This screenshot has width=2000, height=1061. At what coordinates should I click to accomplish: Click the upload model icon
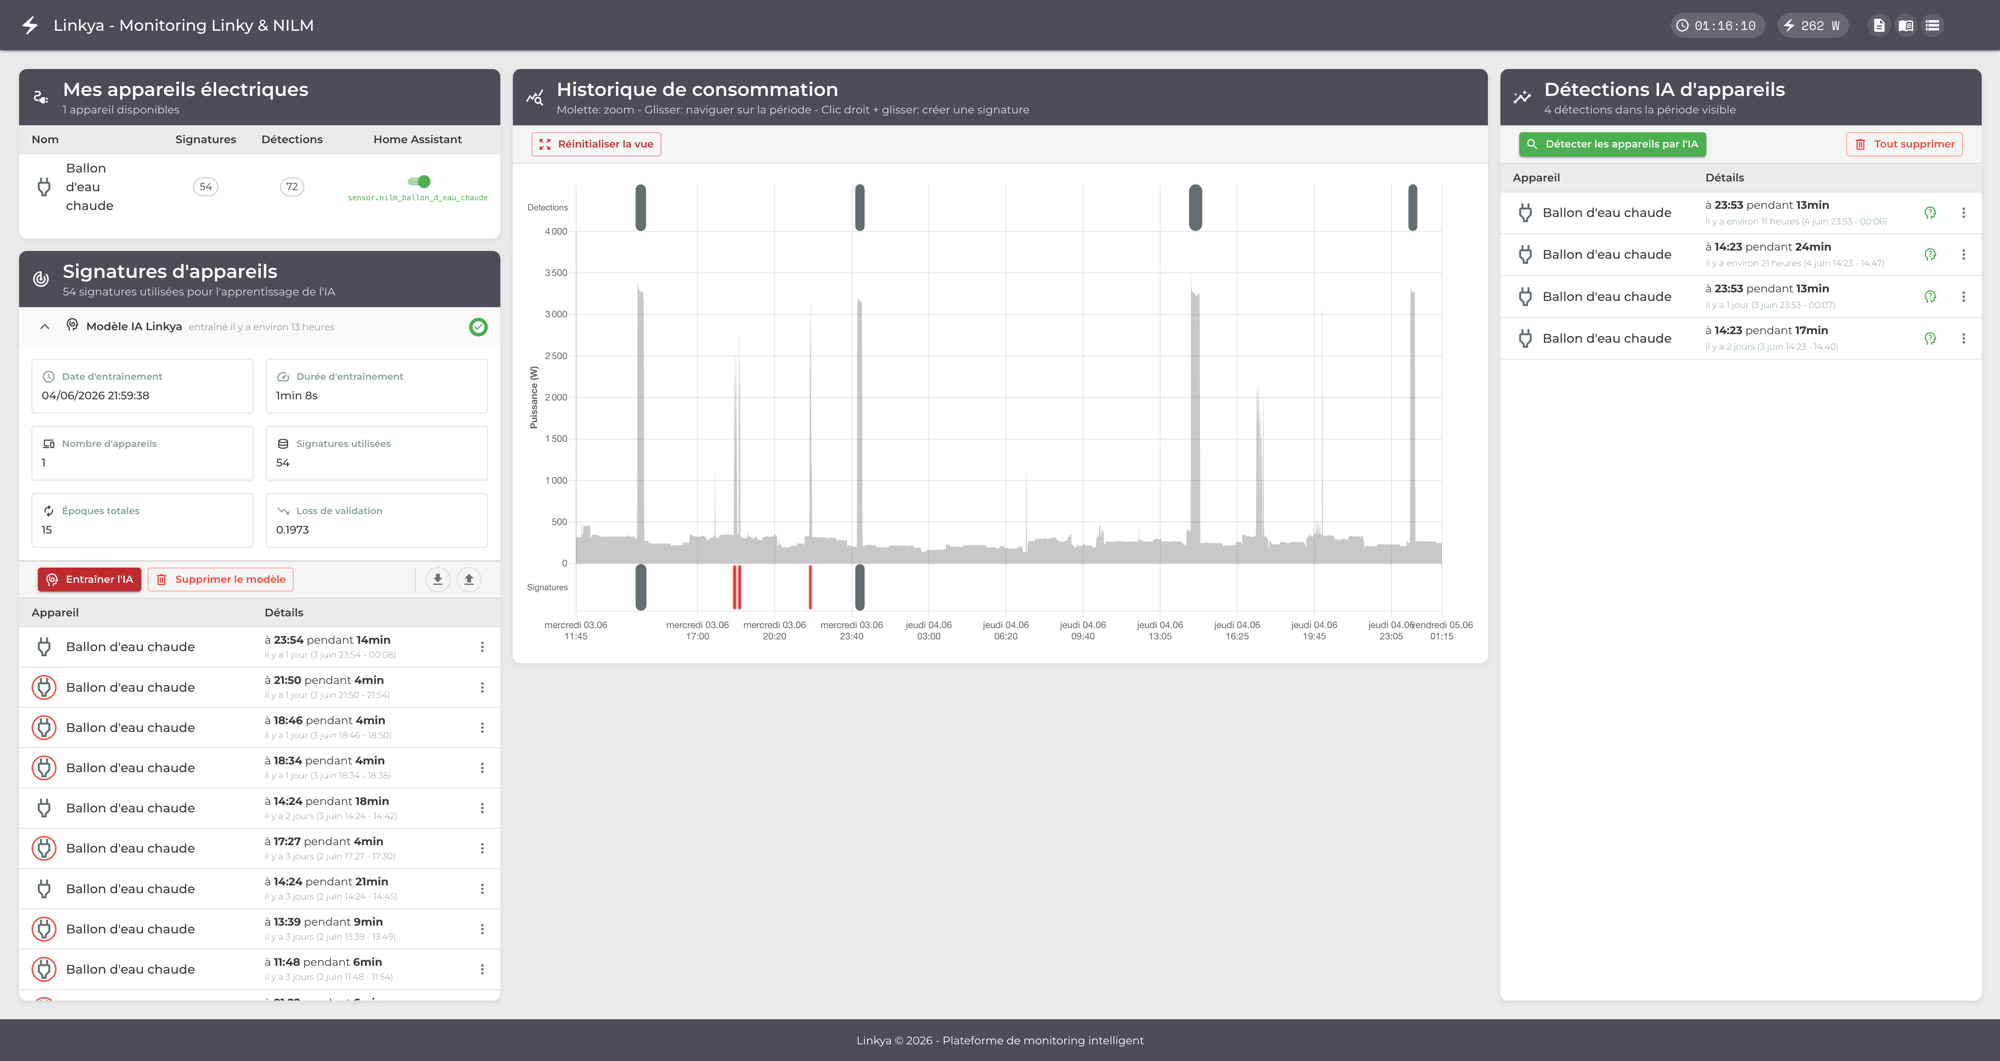[x=469, y=579]
